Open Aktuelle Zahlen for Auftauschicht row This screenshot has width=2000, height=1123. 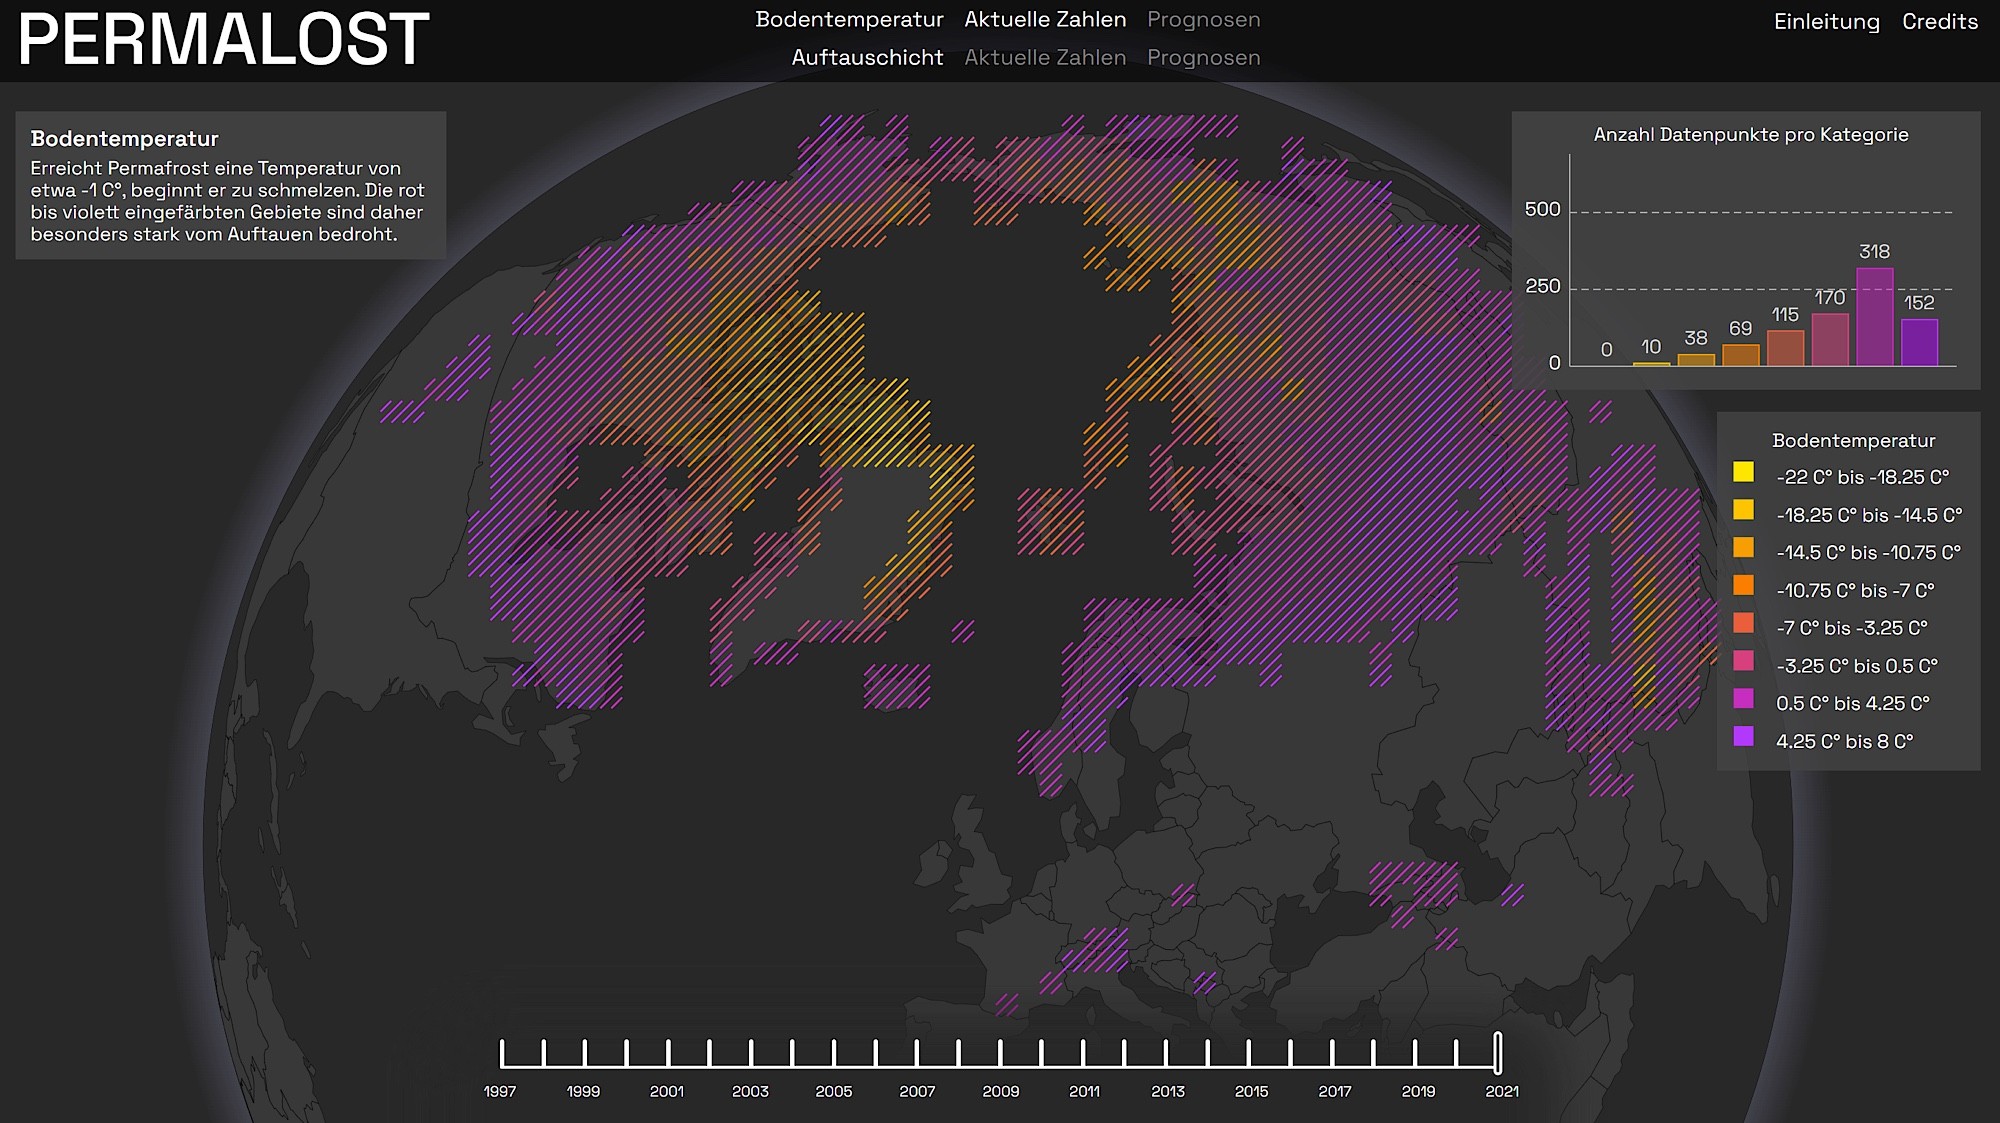1045,57
